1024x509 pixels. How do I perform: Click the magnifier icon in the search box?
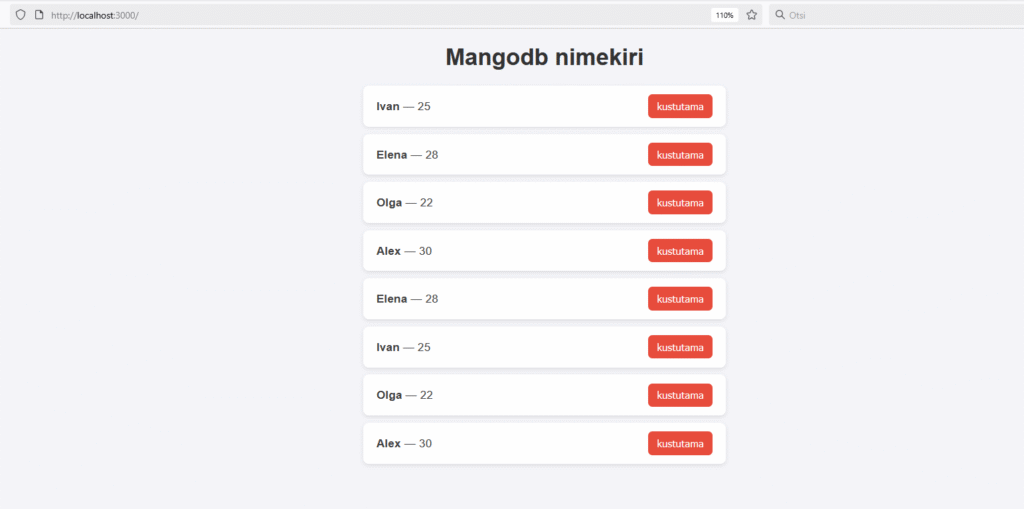(780, 15)
